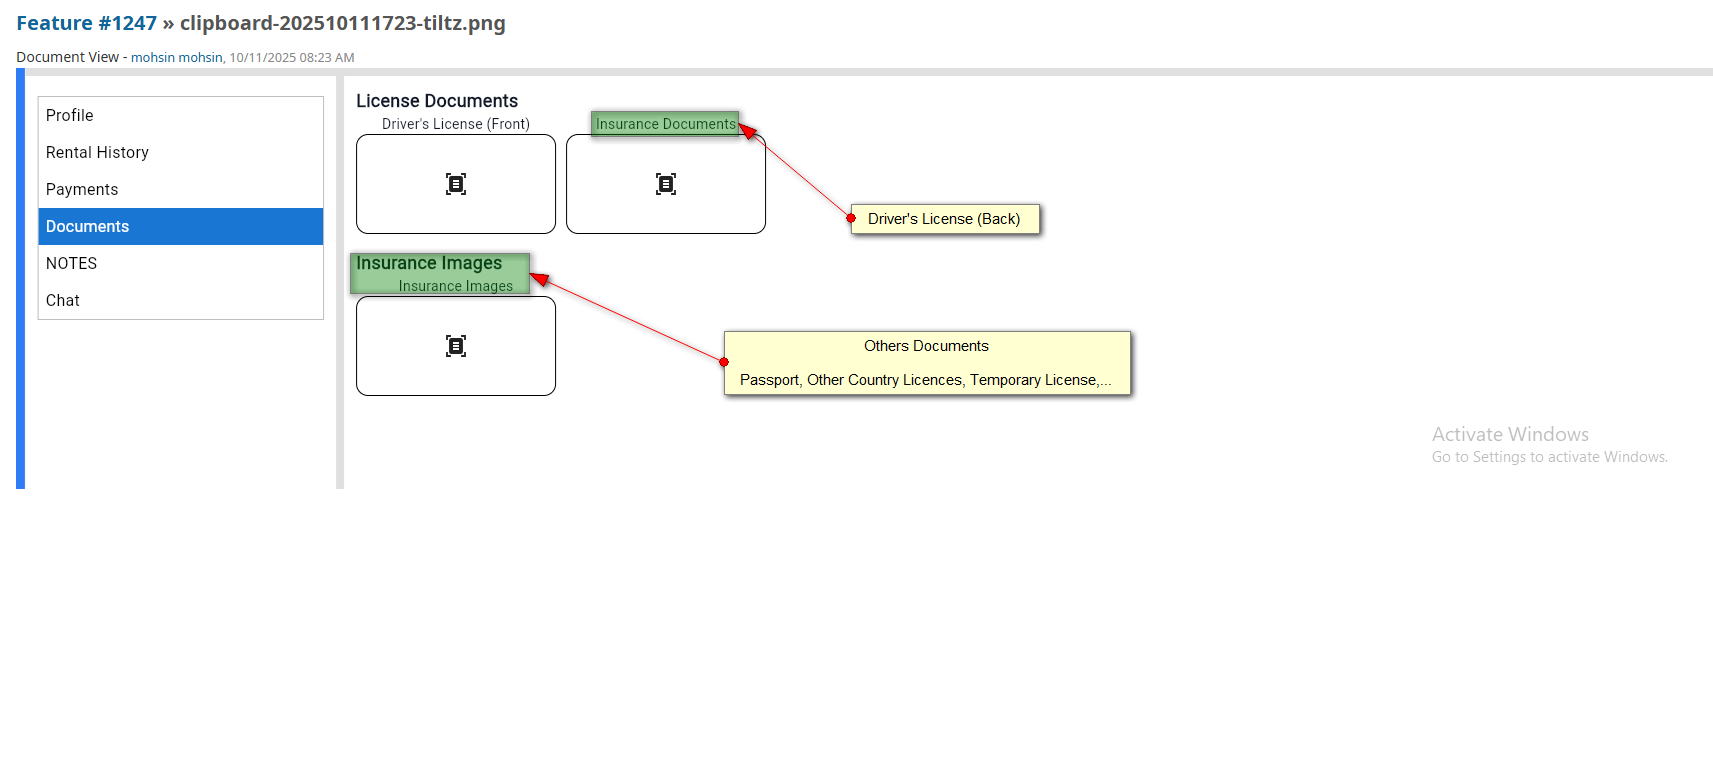
Task: Click the yellow Driver's License (Back) note
Action: click(944, 219)
